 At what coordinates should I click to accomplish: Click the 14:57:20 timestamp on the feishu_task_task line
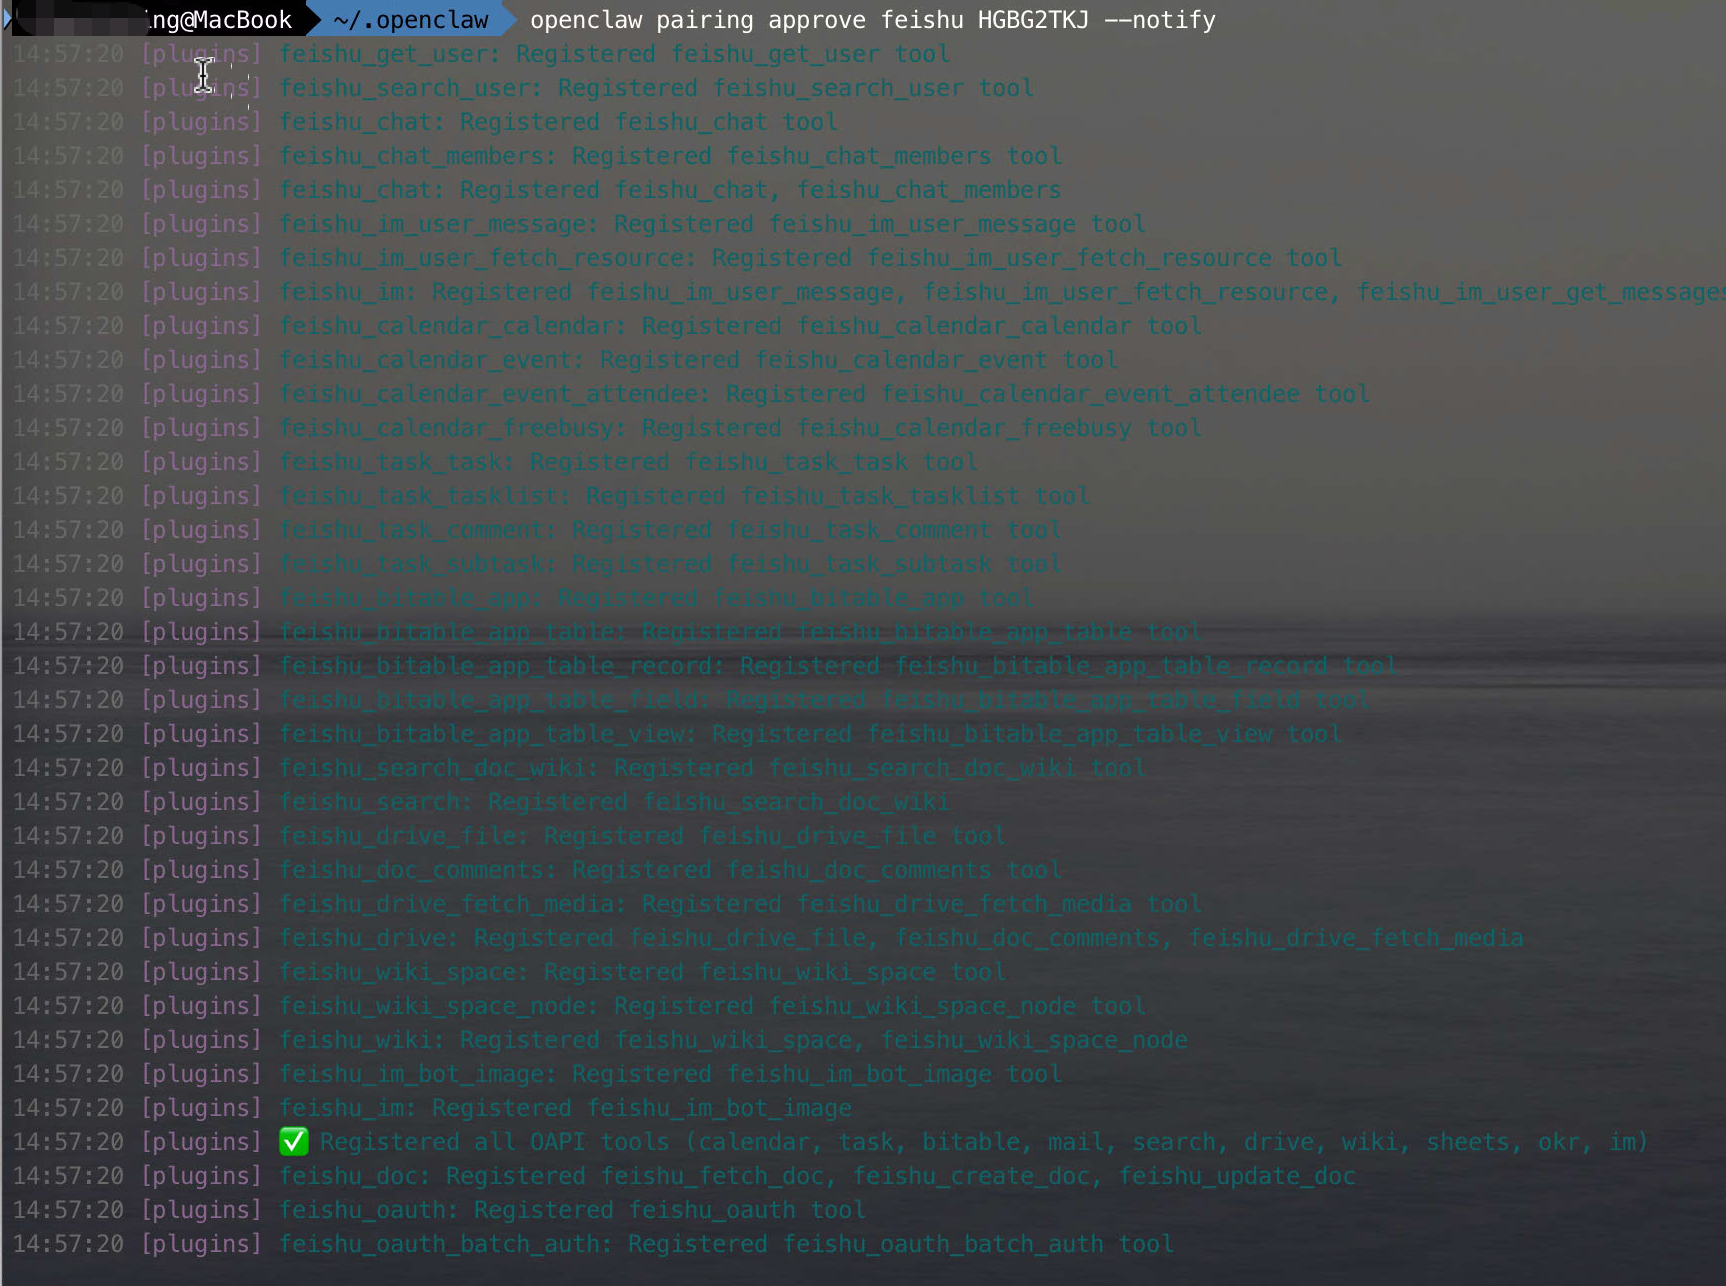(x=68, y=462)
